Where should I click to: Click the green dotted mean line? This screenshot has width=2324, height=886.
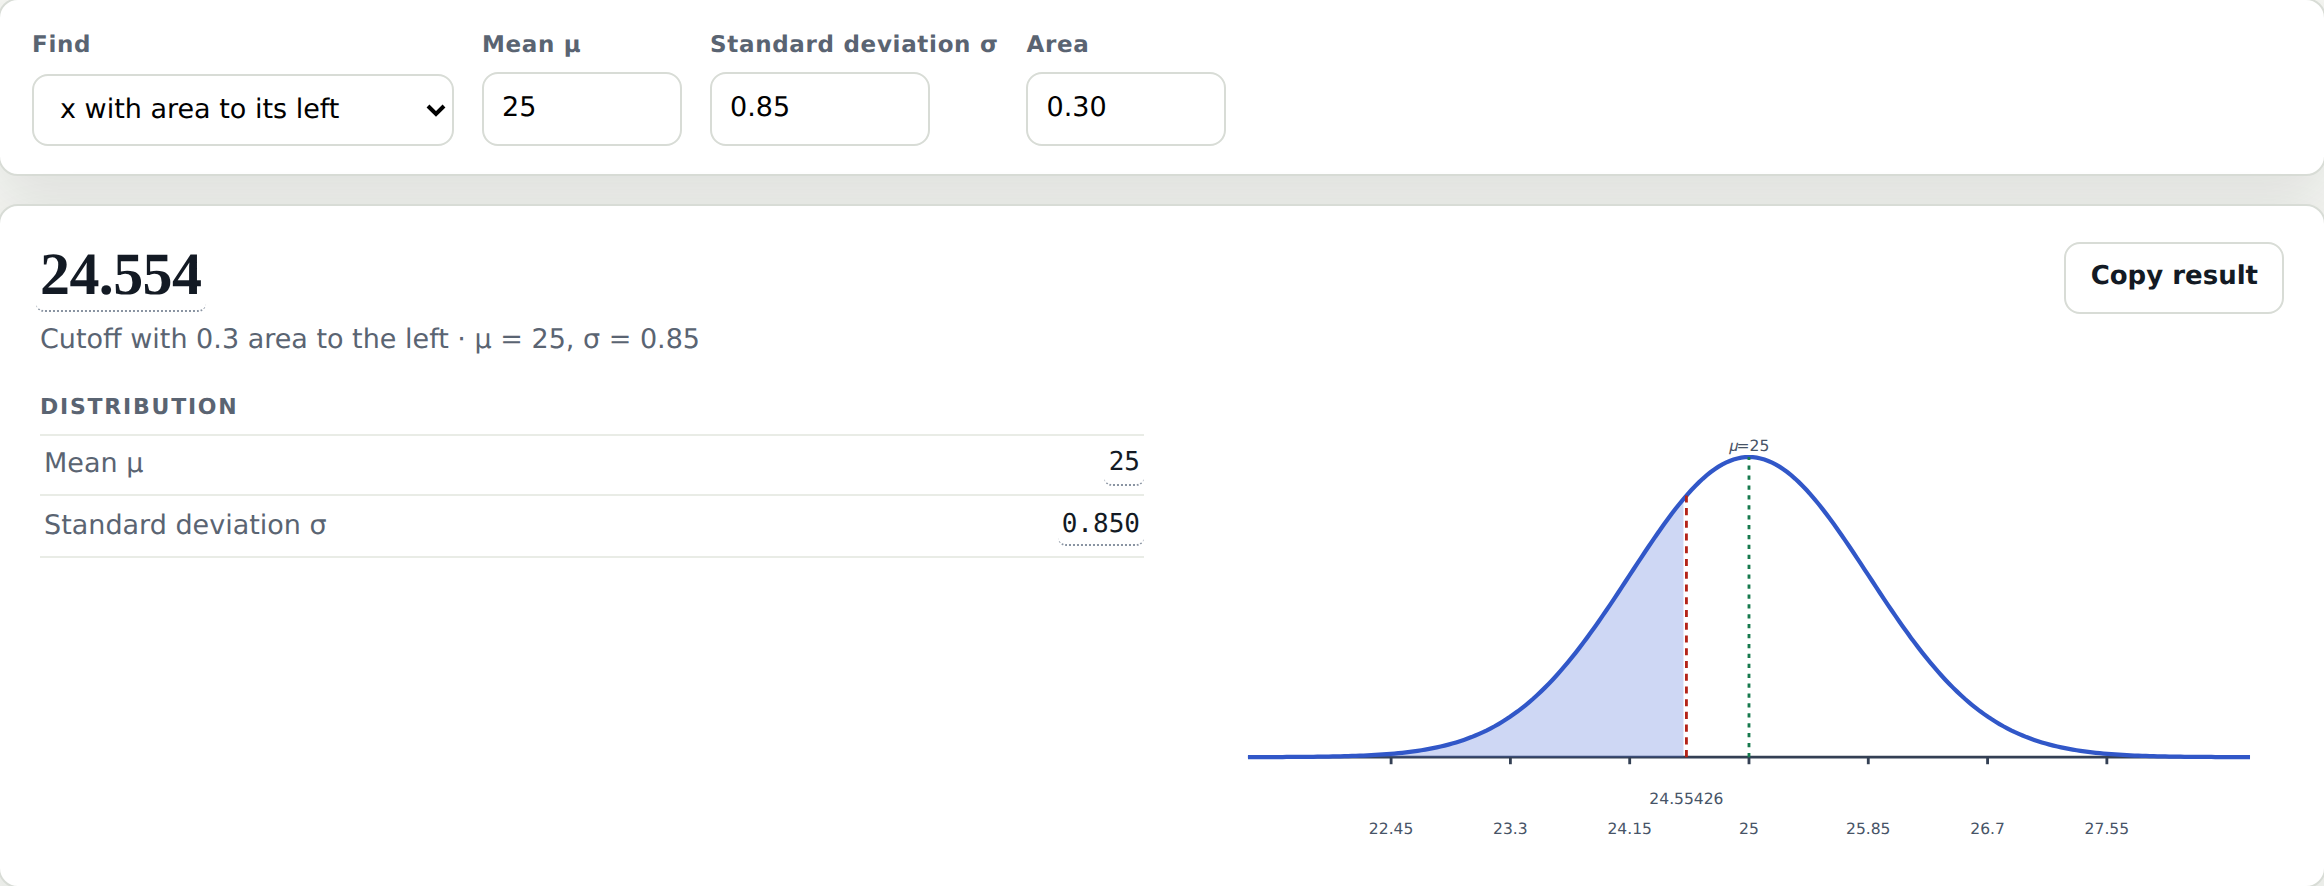(1749, 607)
